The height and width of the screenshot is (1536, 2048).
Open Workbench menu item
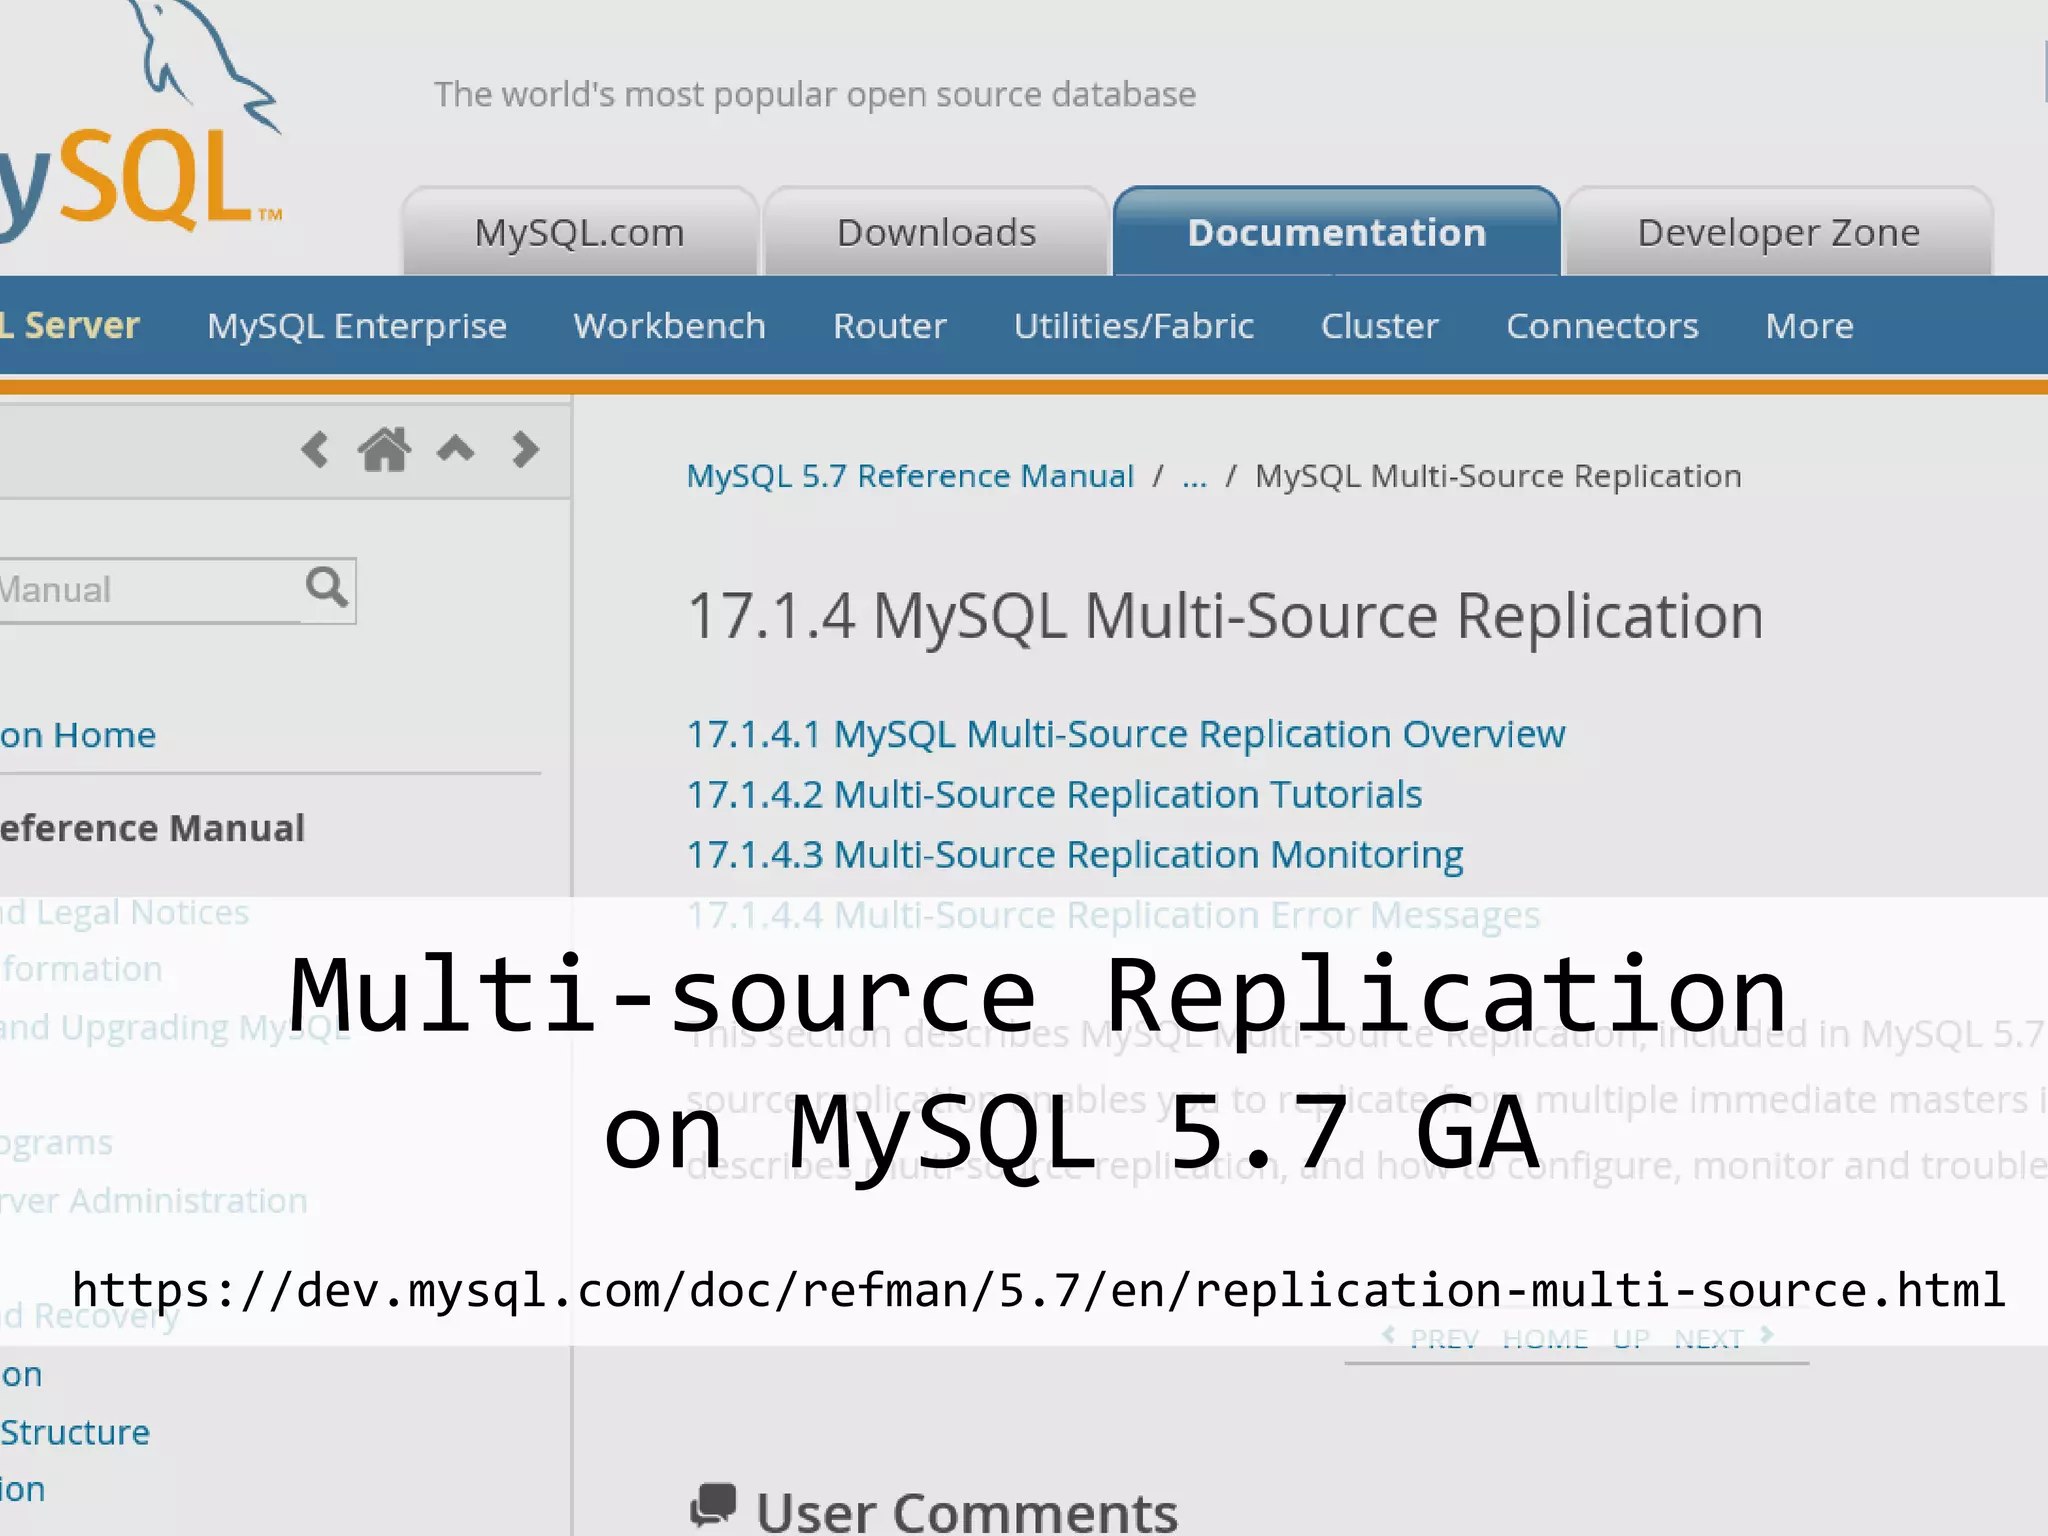coord(670,326)
